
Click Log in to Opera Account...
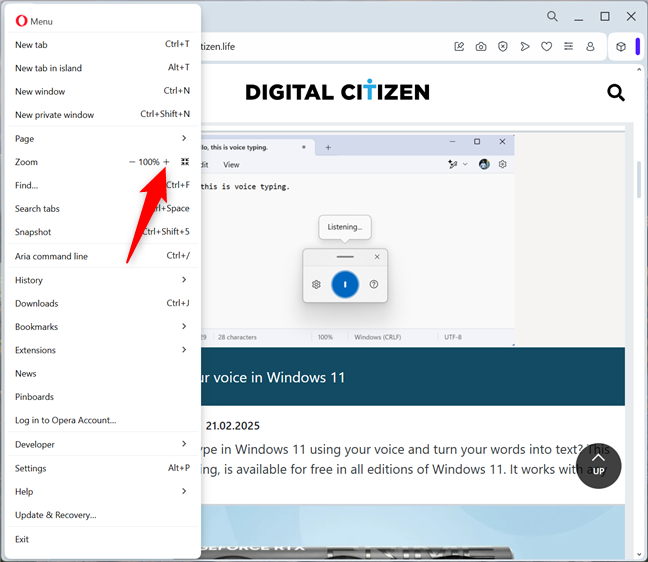click(103, 420)
